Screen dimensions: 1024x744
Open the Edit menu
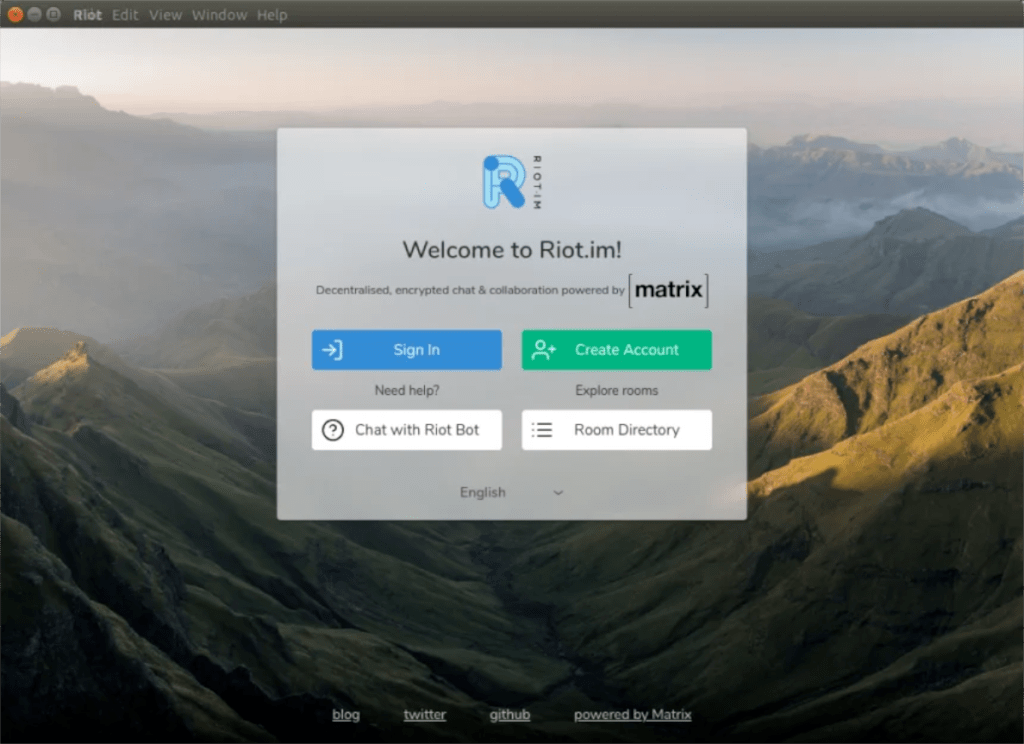point(124,15)
